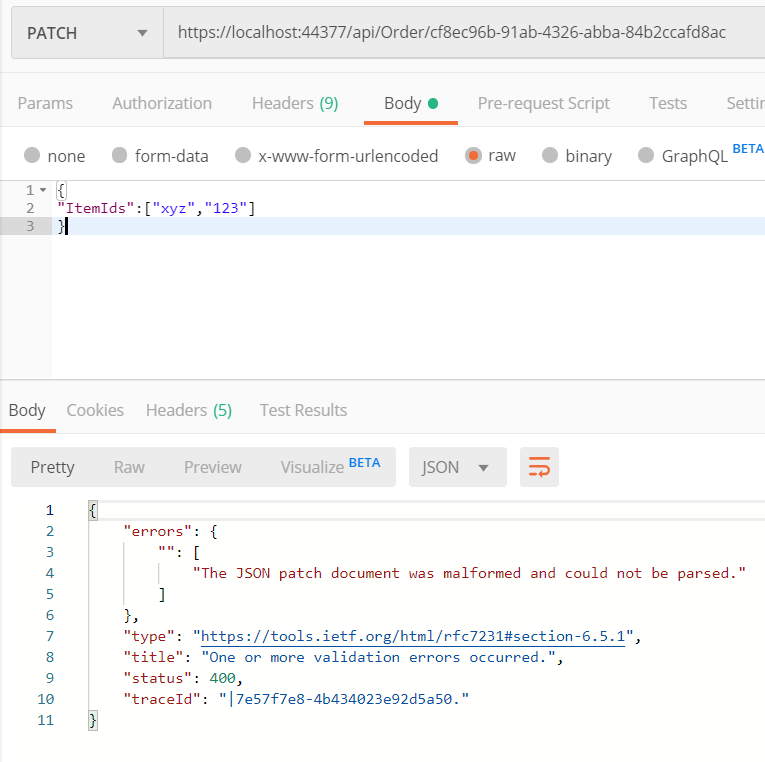This screenshot has width=765, height=762.
Task: Click the "One or more validation errors occurred." text
Action: click(378, 657)
